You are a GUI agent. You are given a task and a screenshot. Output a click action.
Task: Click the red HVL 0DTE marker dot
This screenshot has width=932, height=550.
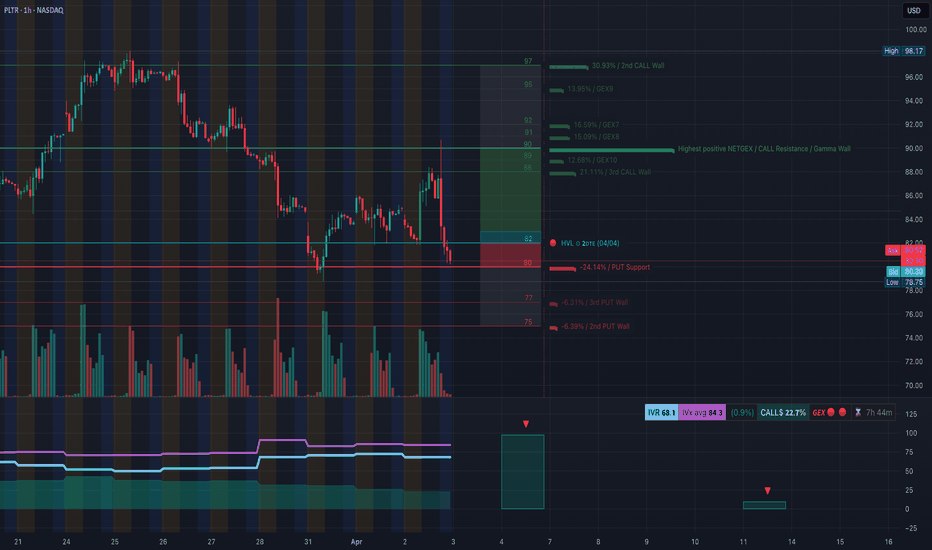coord(553,243)
